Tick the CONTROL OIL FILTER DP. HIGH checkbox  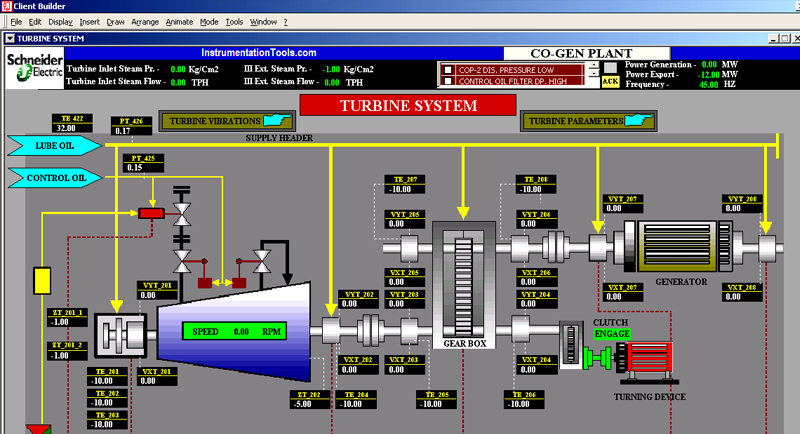click(449, 81)
